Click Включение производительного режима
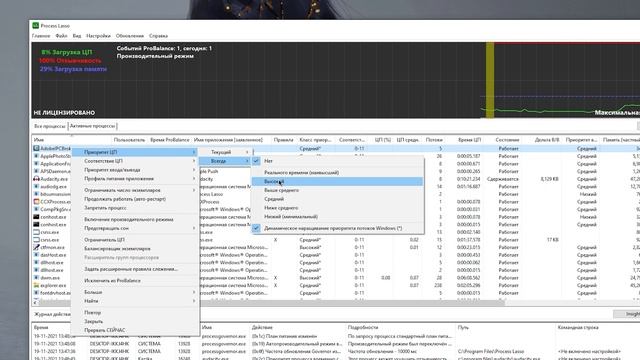The height and width of the screenshot is (360, 640). tap(135, 219)
